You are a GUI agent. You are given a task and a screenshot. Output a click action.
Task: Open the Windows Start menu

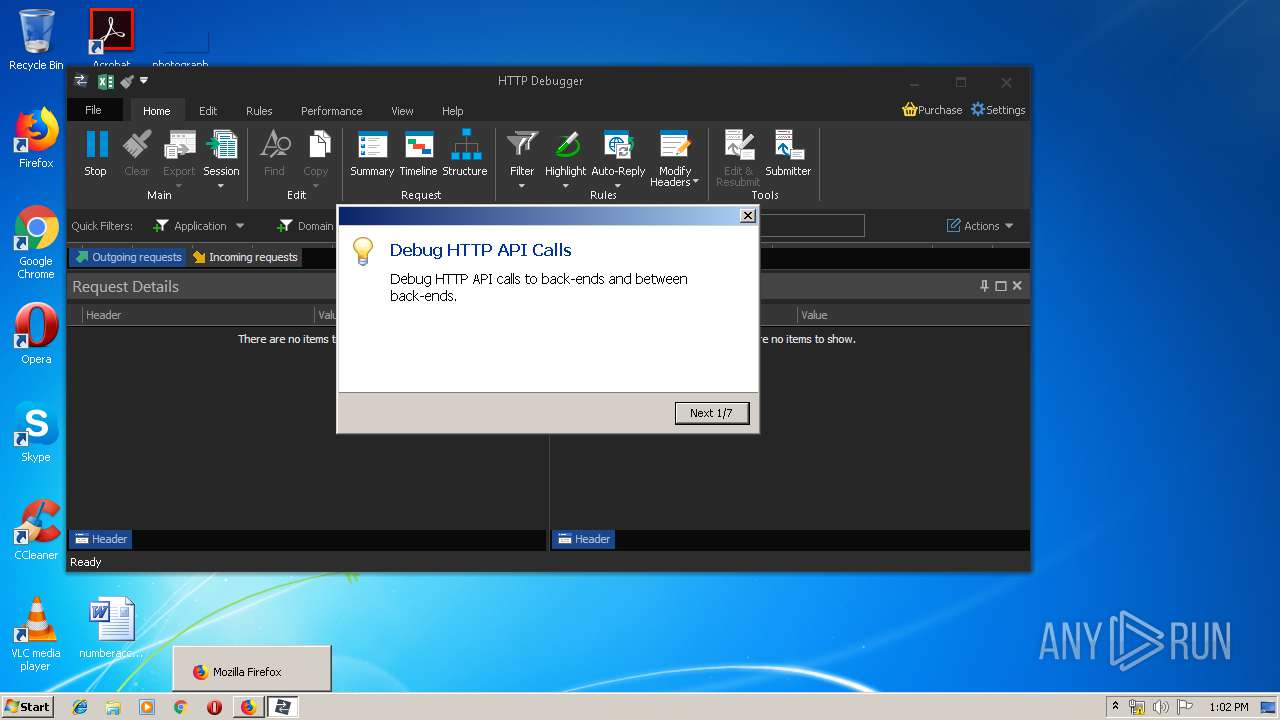coord(27,707)
